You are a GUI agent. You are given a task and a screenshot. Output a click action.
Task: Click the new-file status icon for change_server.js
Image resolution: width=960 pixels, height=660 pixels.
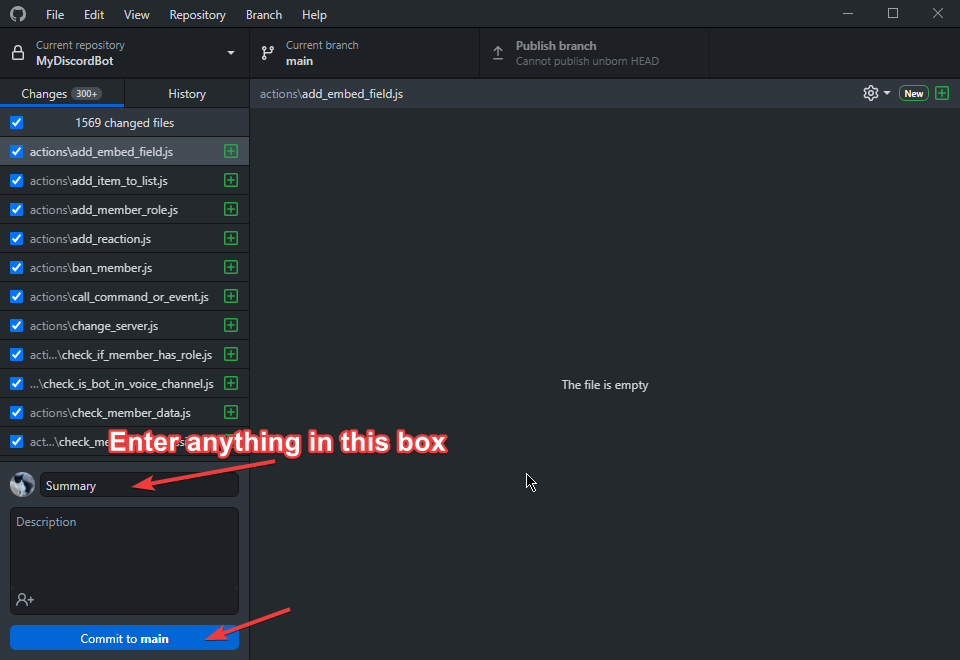[x=231, y=326]
